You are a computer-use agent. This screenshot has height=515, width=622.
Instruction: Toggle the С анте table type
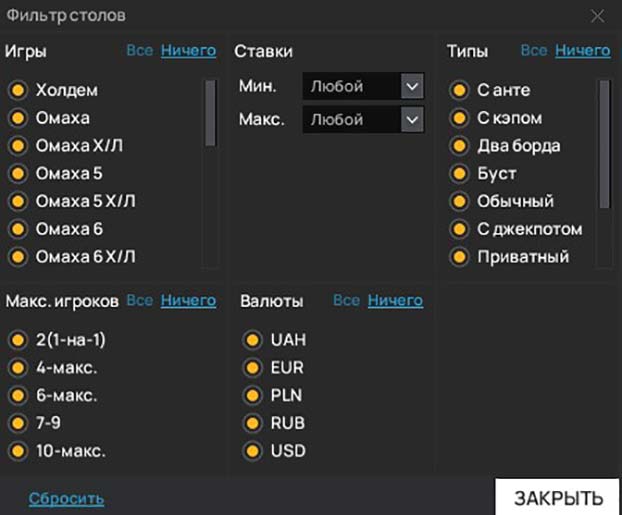pos(459,91)
